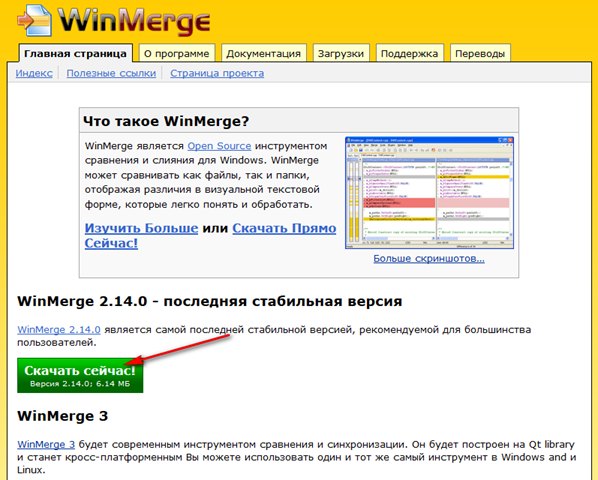Click the Изучить Больше link
Image resolution: width=598 pixels, height=480 pixels.
(x=141, y=228)
